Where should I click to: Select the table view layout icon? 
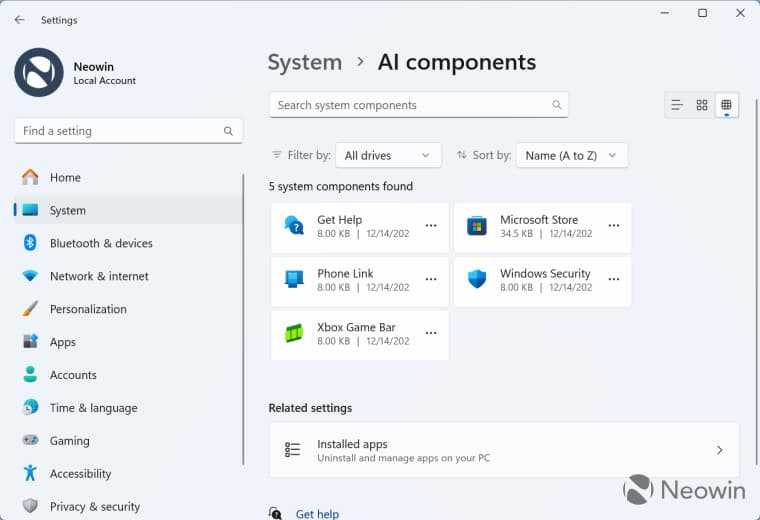727,105
